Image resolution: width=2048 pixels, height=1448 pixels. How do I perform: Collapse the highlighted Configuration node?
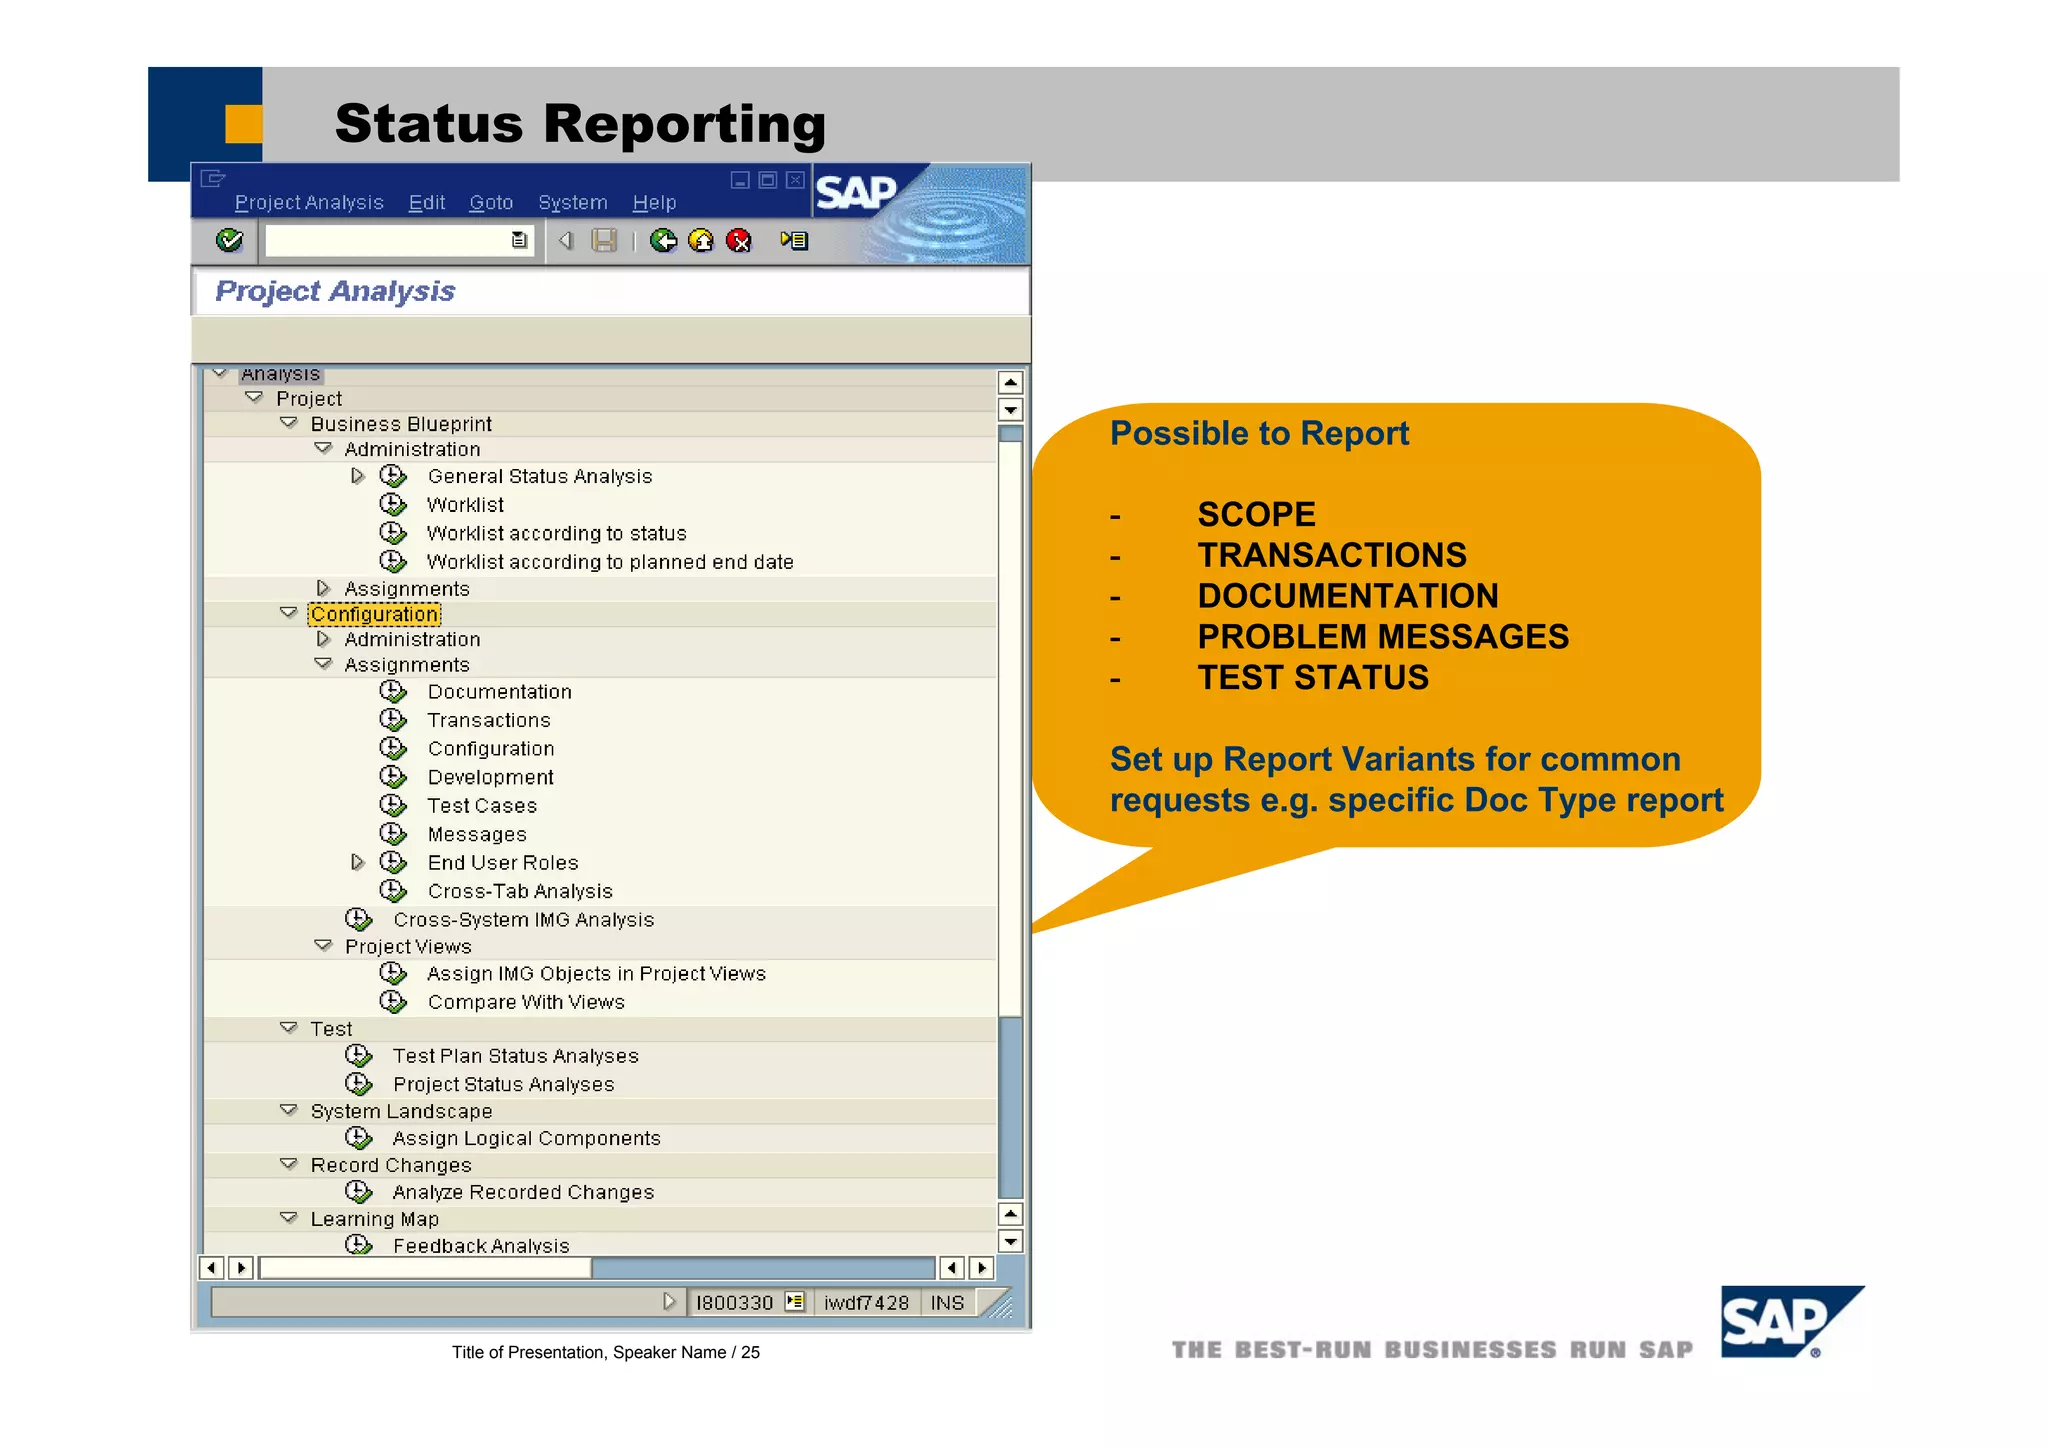pos(289,613)
